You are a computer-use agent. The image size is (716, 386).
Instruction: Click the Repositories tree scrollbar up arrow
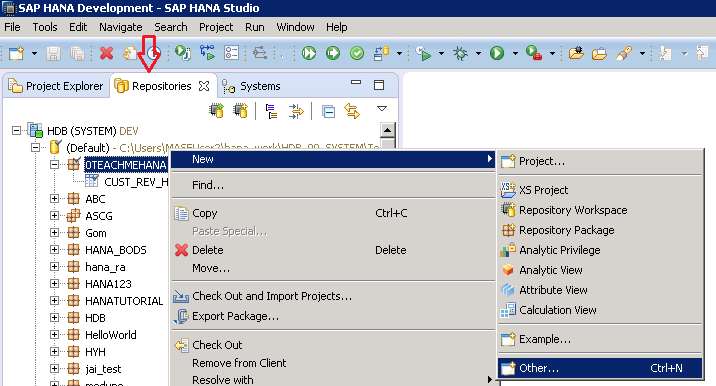387,130
